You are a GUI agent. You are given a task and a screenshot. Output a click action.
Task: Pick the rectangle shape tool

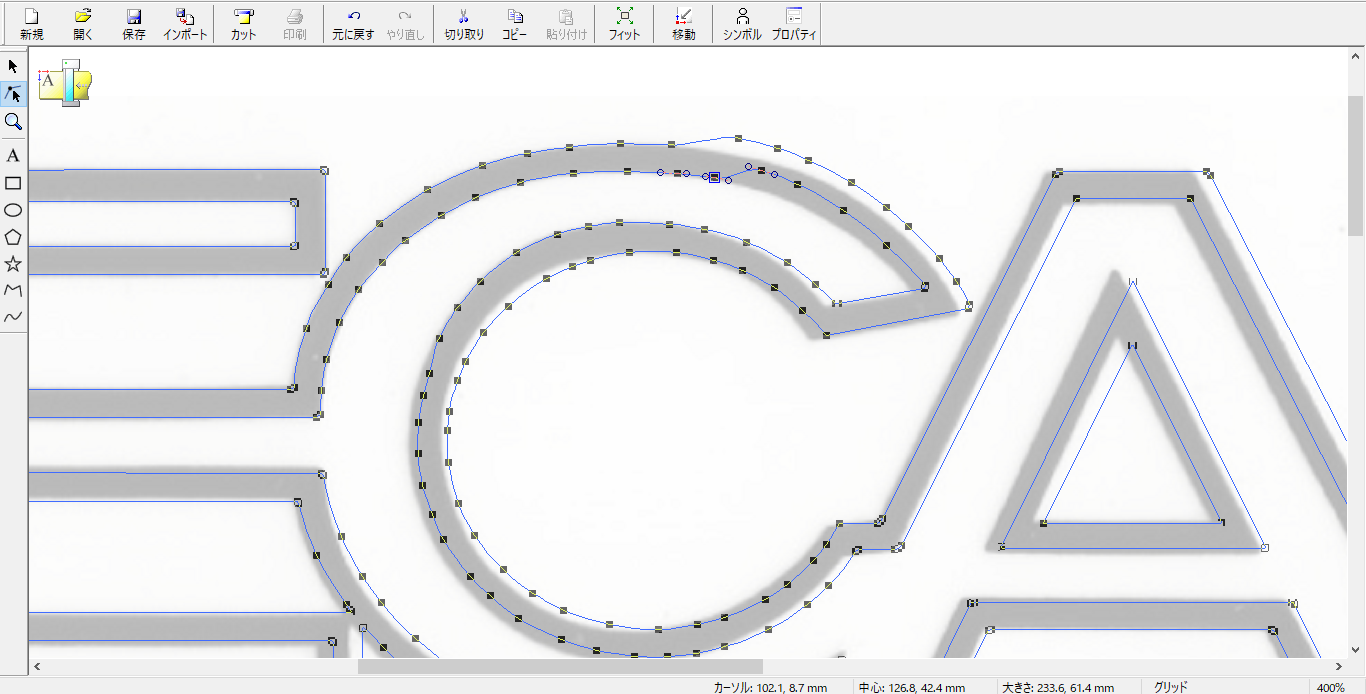[13, 183]
